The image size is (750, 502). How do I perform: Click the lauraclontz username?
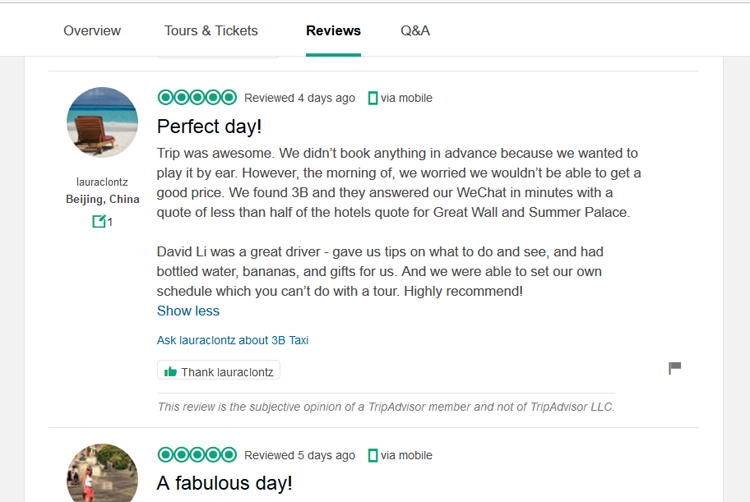(102, 182)
